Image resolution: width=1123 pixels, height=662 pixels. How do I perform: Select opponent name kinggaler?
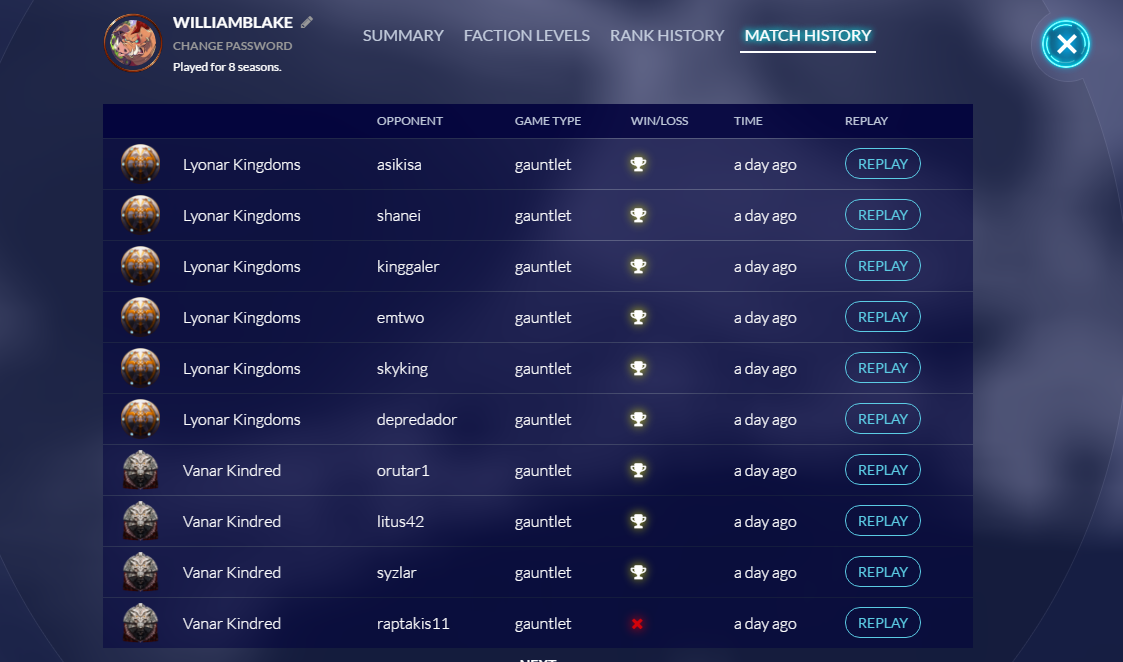(x=408, y=267)
